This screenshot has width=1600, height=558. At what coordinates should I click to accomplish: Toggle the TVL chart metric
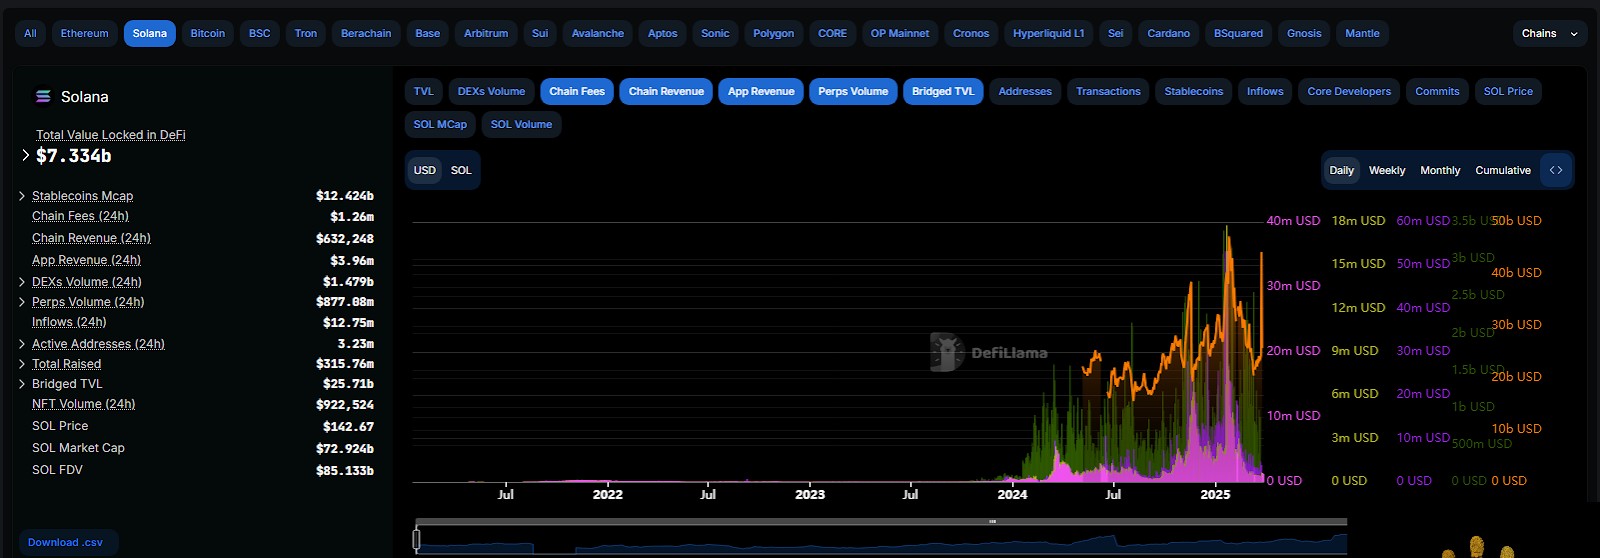coord(424,91)
